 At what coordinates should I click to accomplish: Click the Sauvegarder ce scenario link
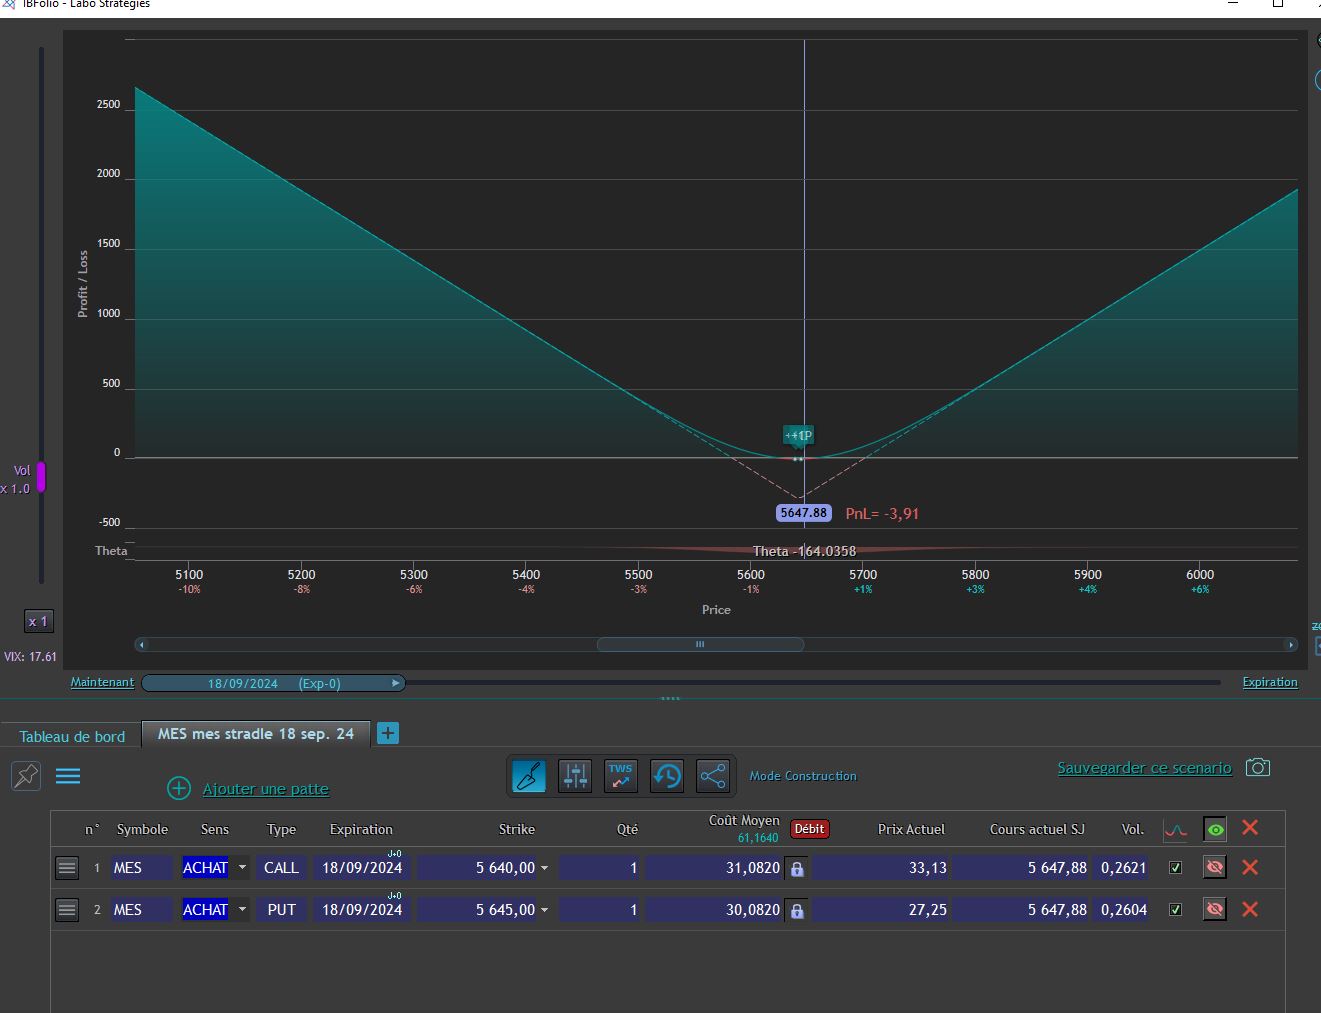click(1144, 768)
